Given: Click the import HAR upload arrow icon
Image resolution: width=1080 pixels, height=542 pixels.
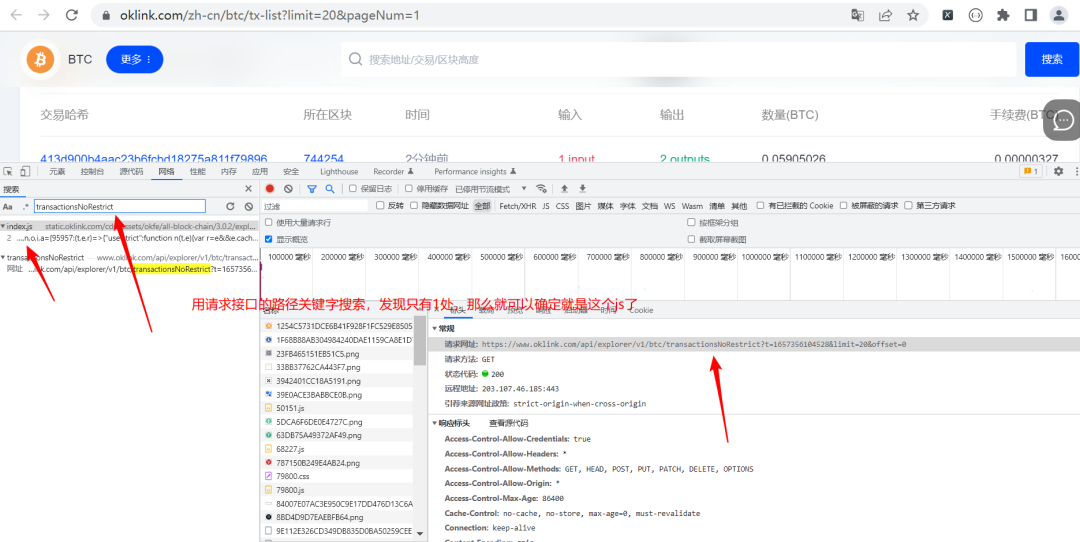Looking at the screenshot, I should (x=564, y=189).
